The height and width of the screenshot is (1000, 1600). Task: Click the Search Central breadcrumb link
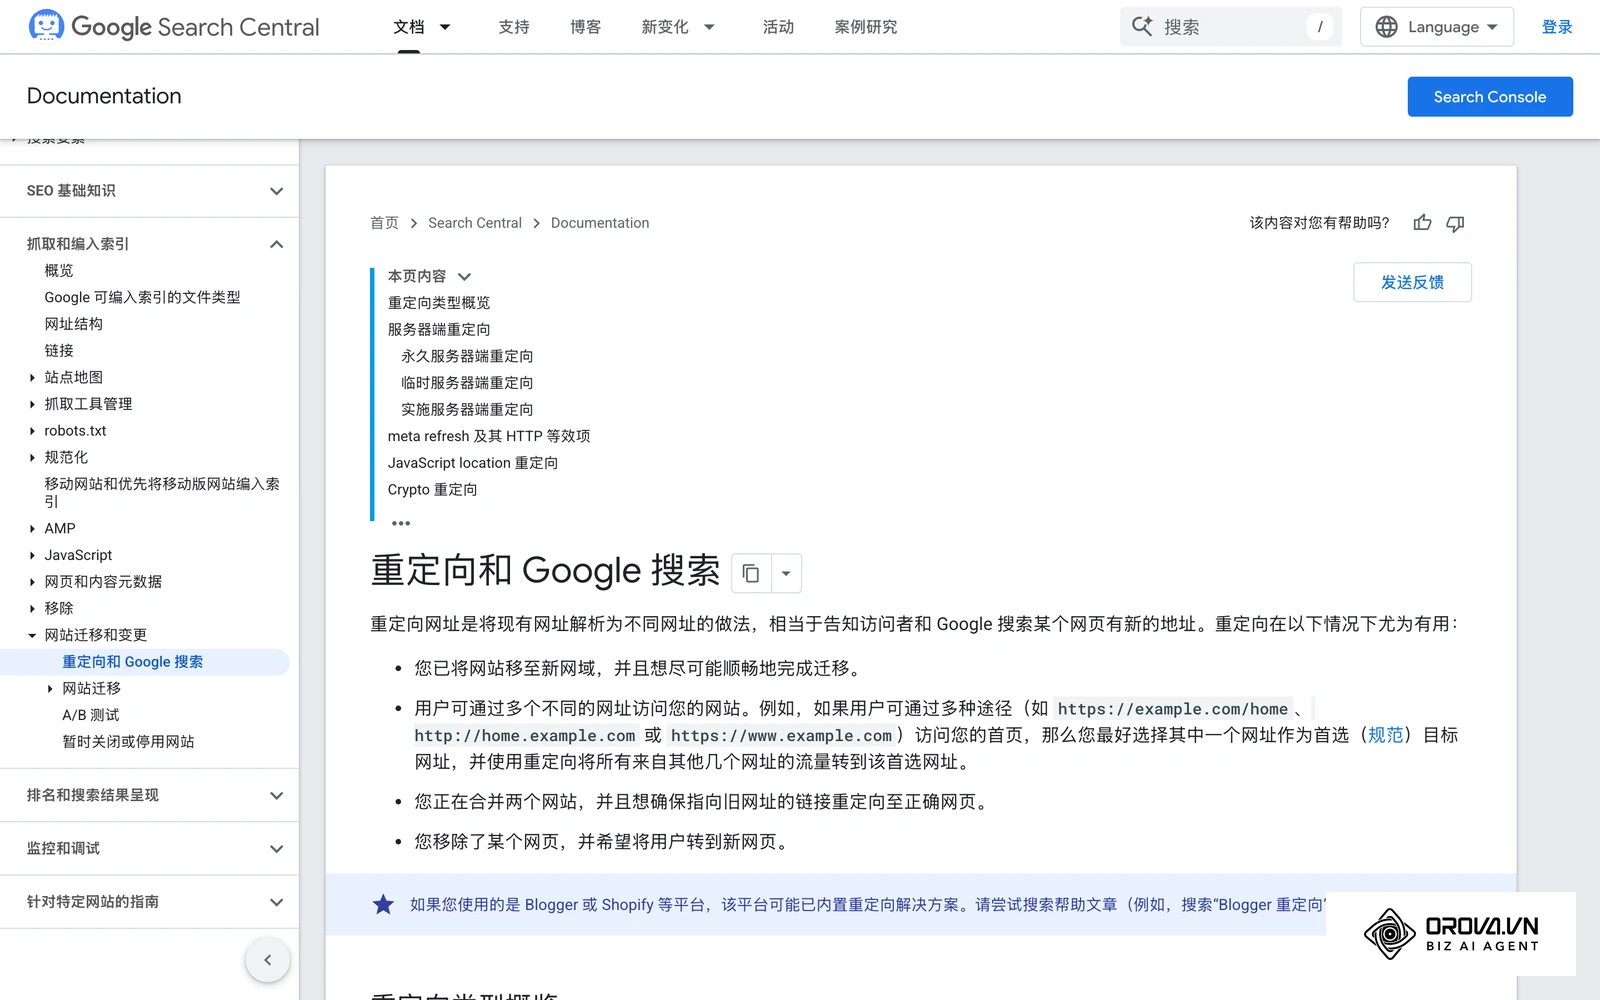coord(475,223)
